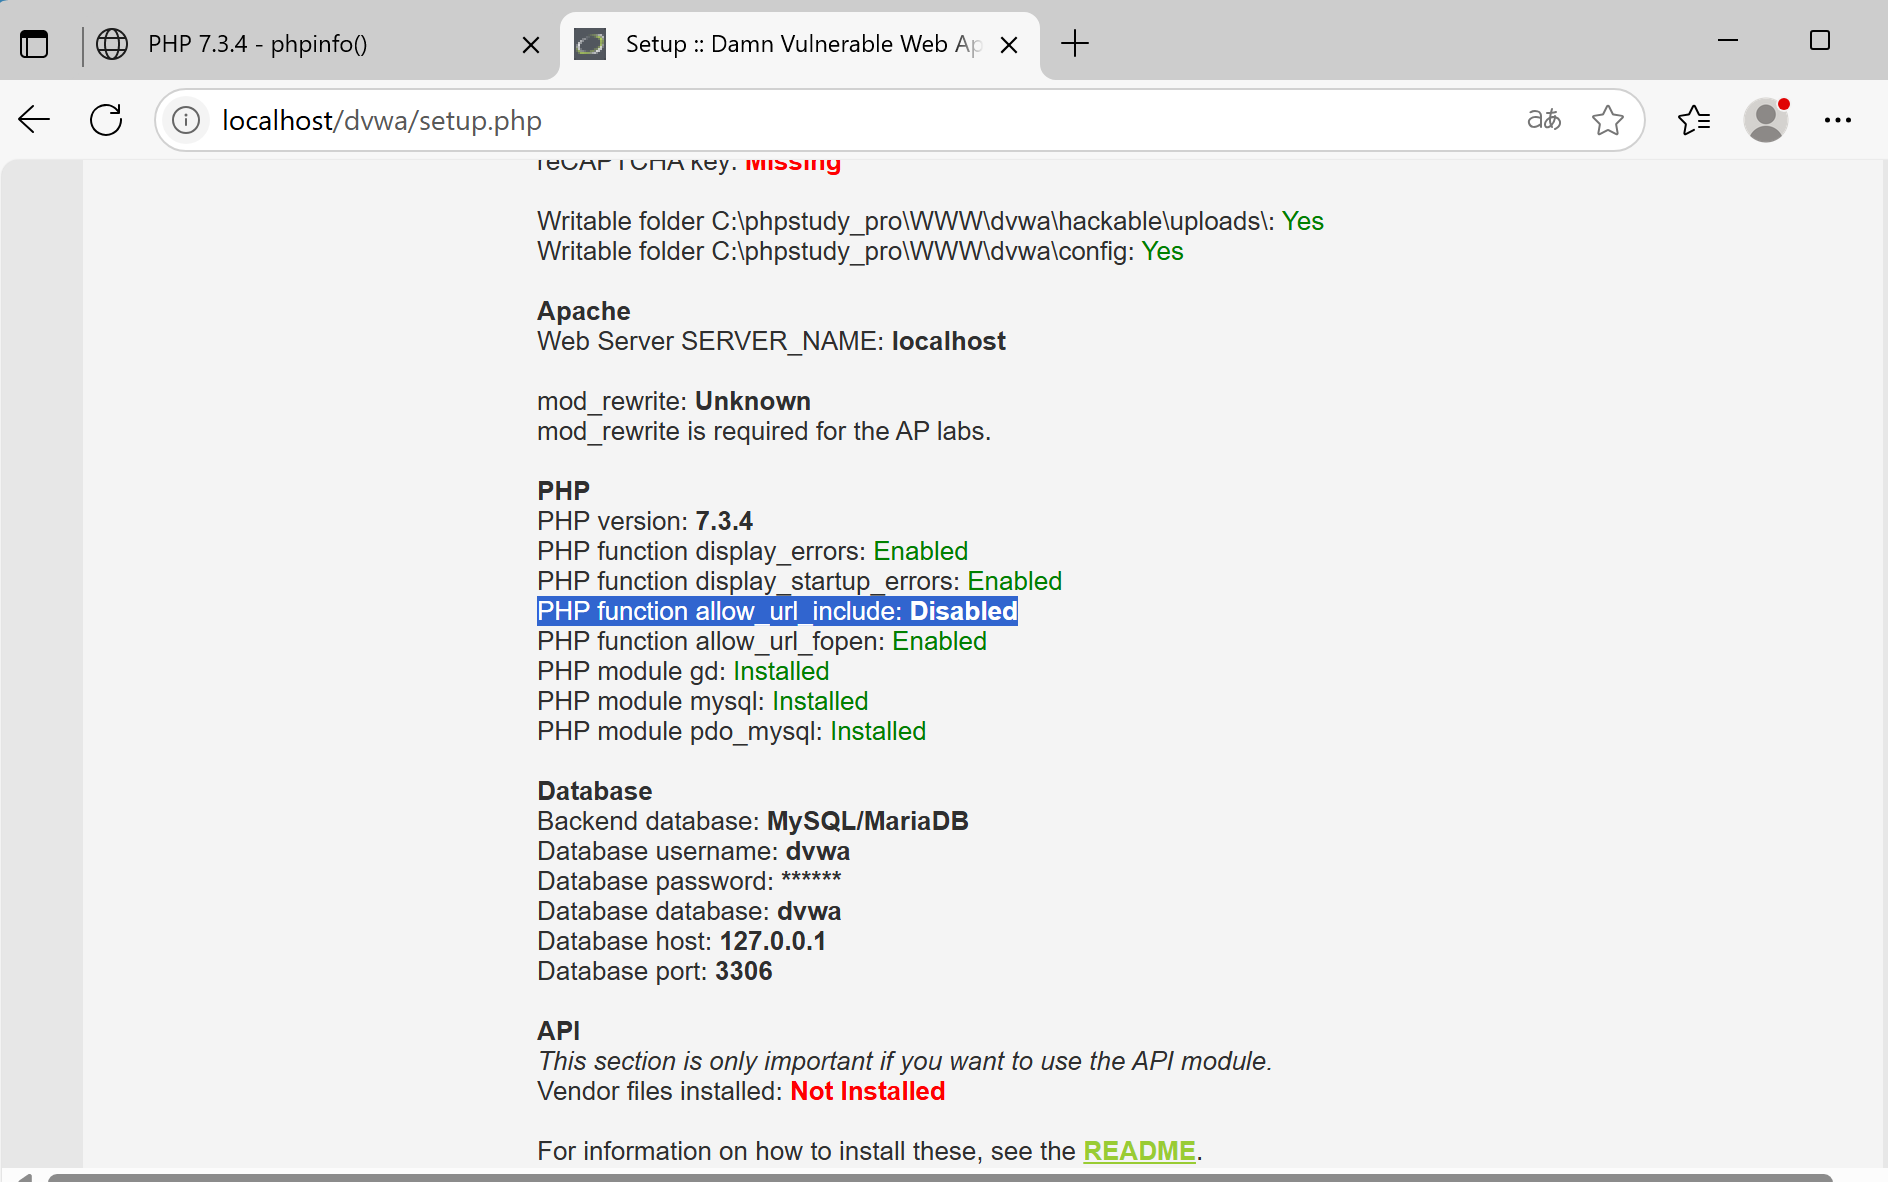
Task: Click the 'Database database: dvwa' line
Action: (689, 911)
